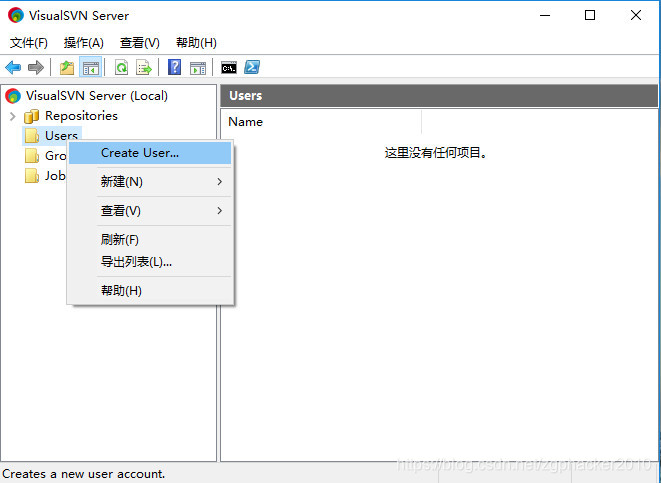Viewport: 661px width, 483px height.
Task: Choose 刷新(F) from context menu
Action: 150,239
